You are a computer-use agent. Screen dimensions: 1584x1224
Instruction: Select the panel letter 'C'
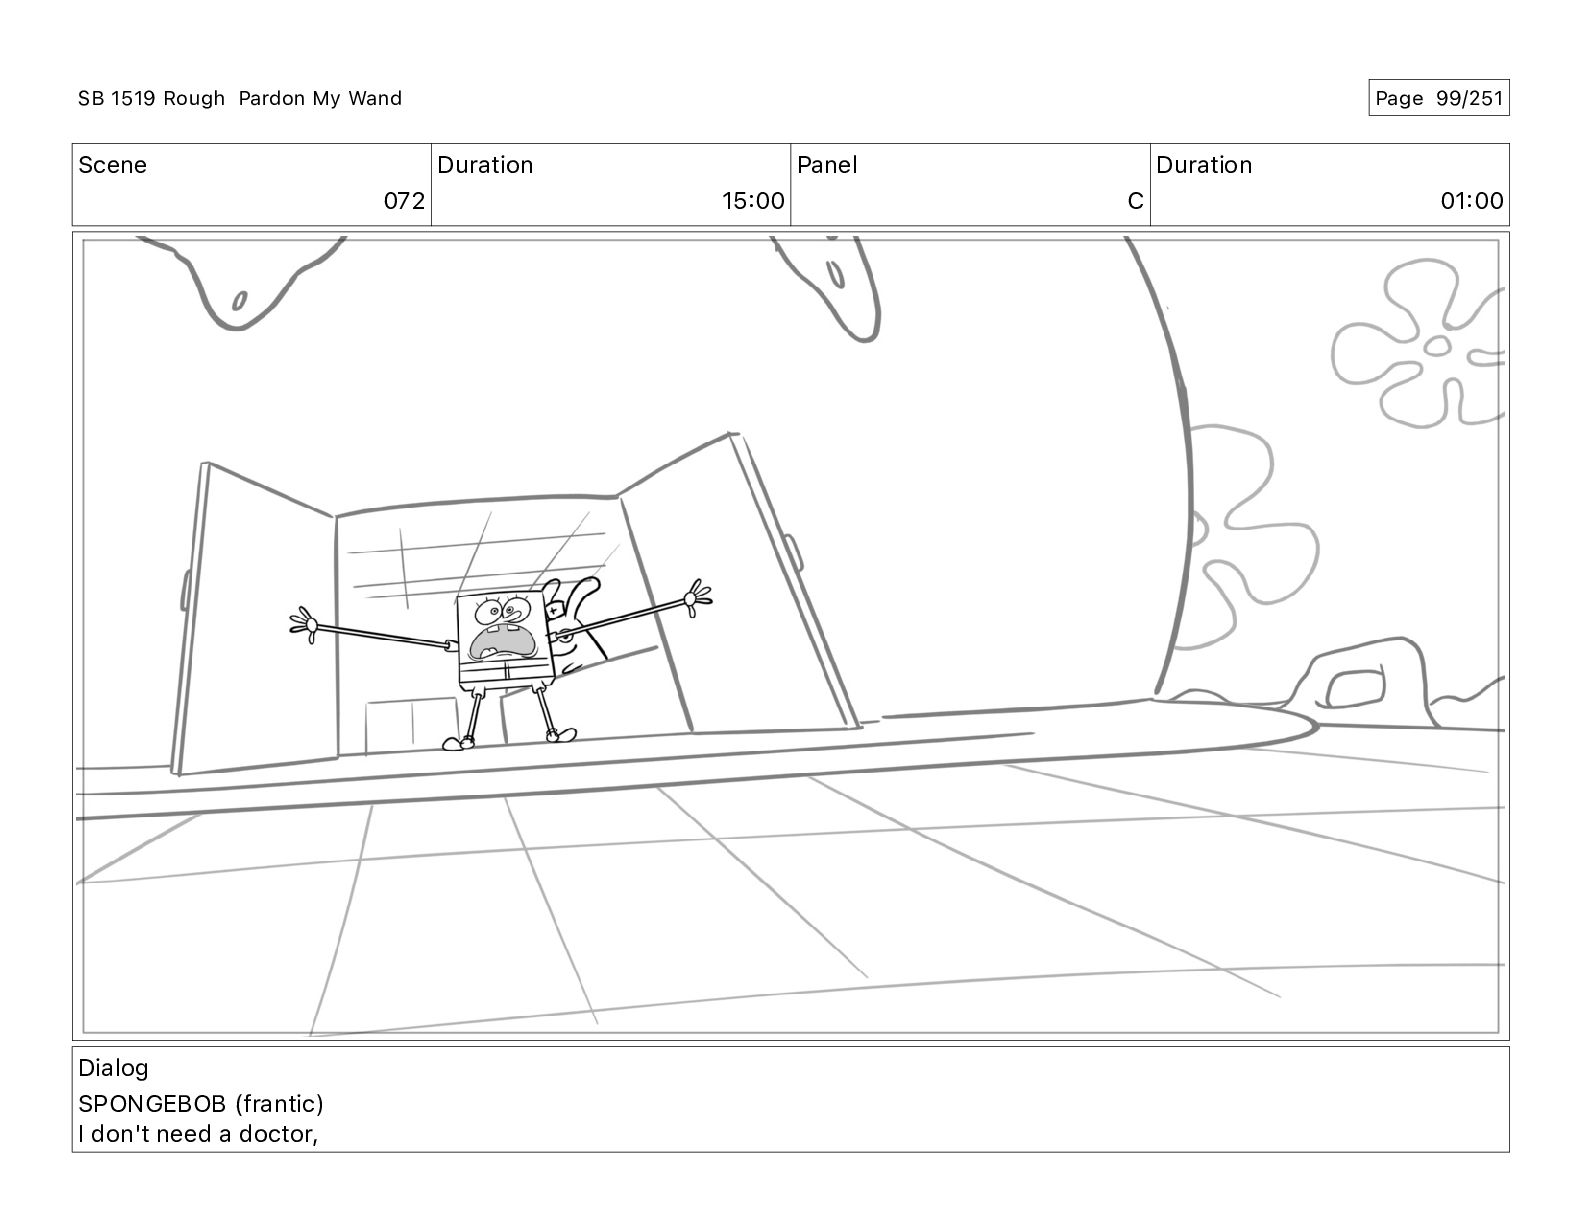[1135, 201]
